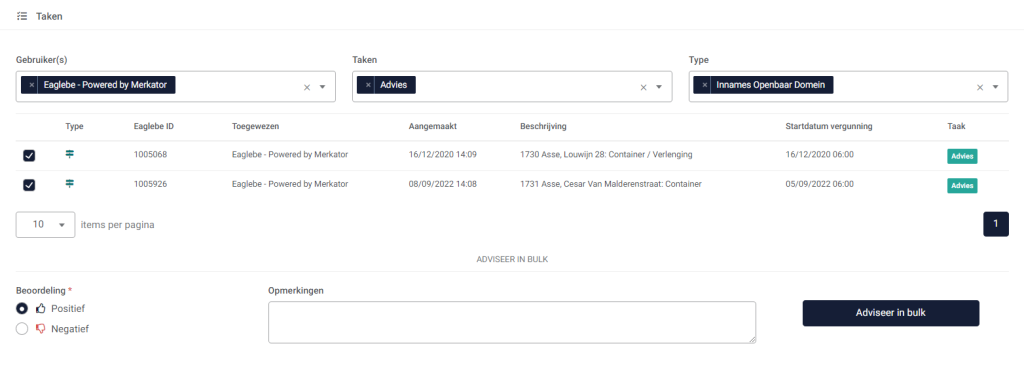Remove the Advies filter tag
This screenshot has height=386, width=1024.
coord(368,85)
